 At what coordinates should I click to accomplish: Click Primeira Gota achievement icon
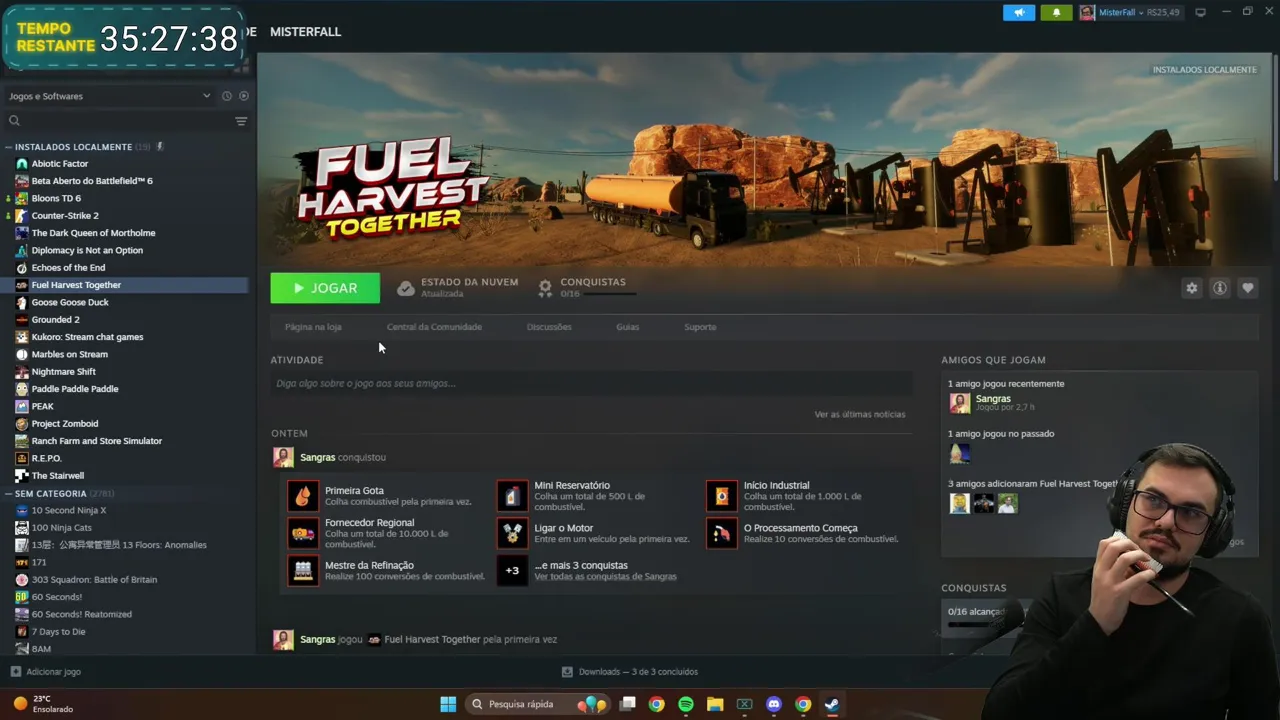[303, 496]
